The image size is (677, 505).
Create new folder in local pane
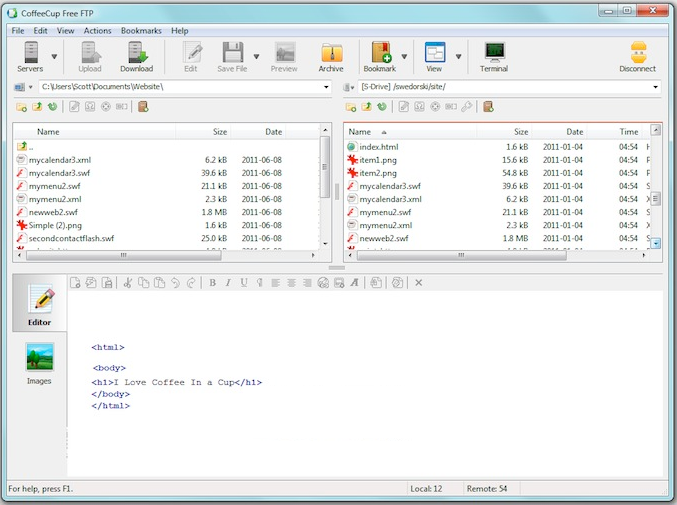[x=22, y=107]
